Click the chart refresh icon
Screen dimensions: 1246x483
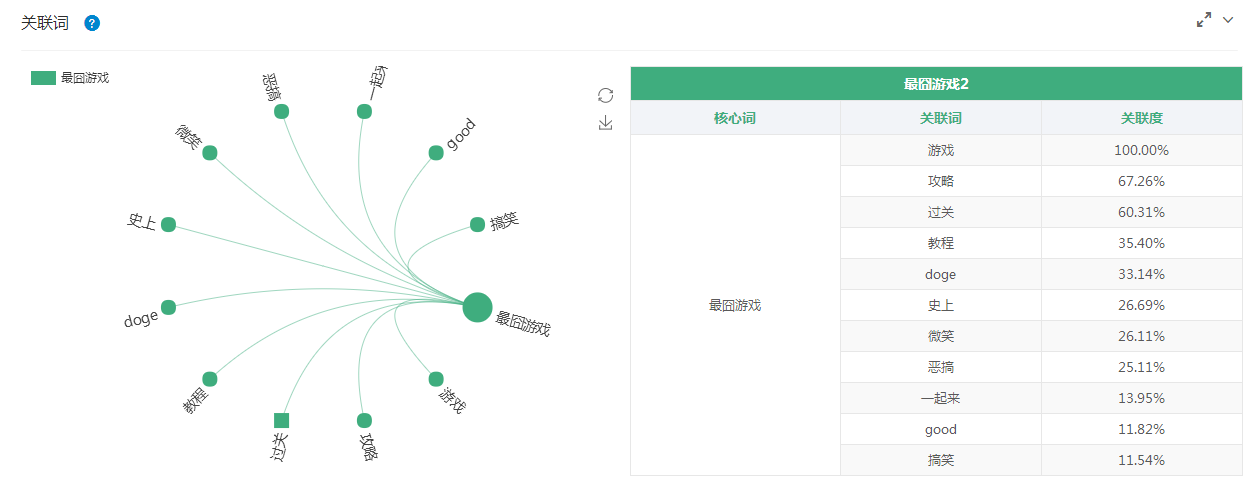click(605, 95)
